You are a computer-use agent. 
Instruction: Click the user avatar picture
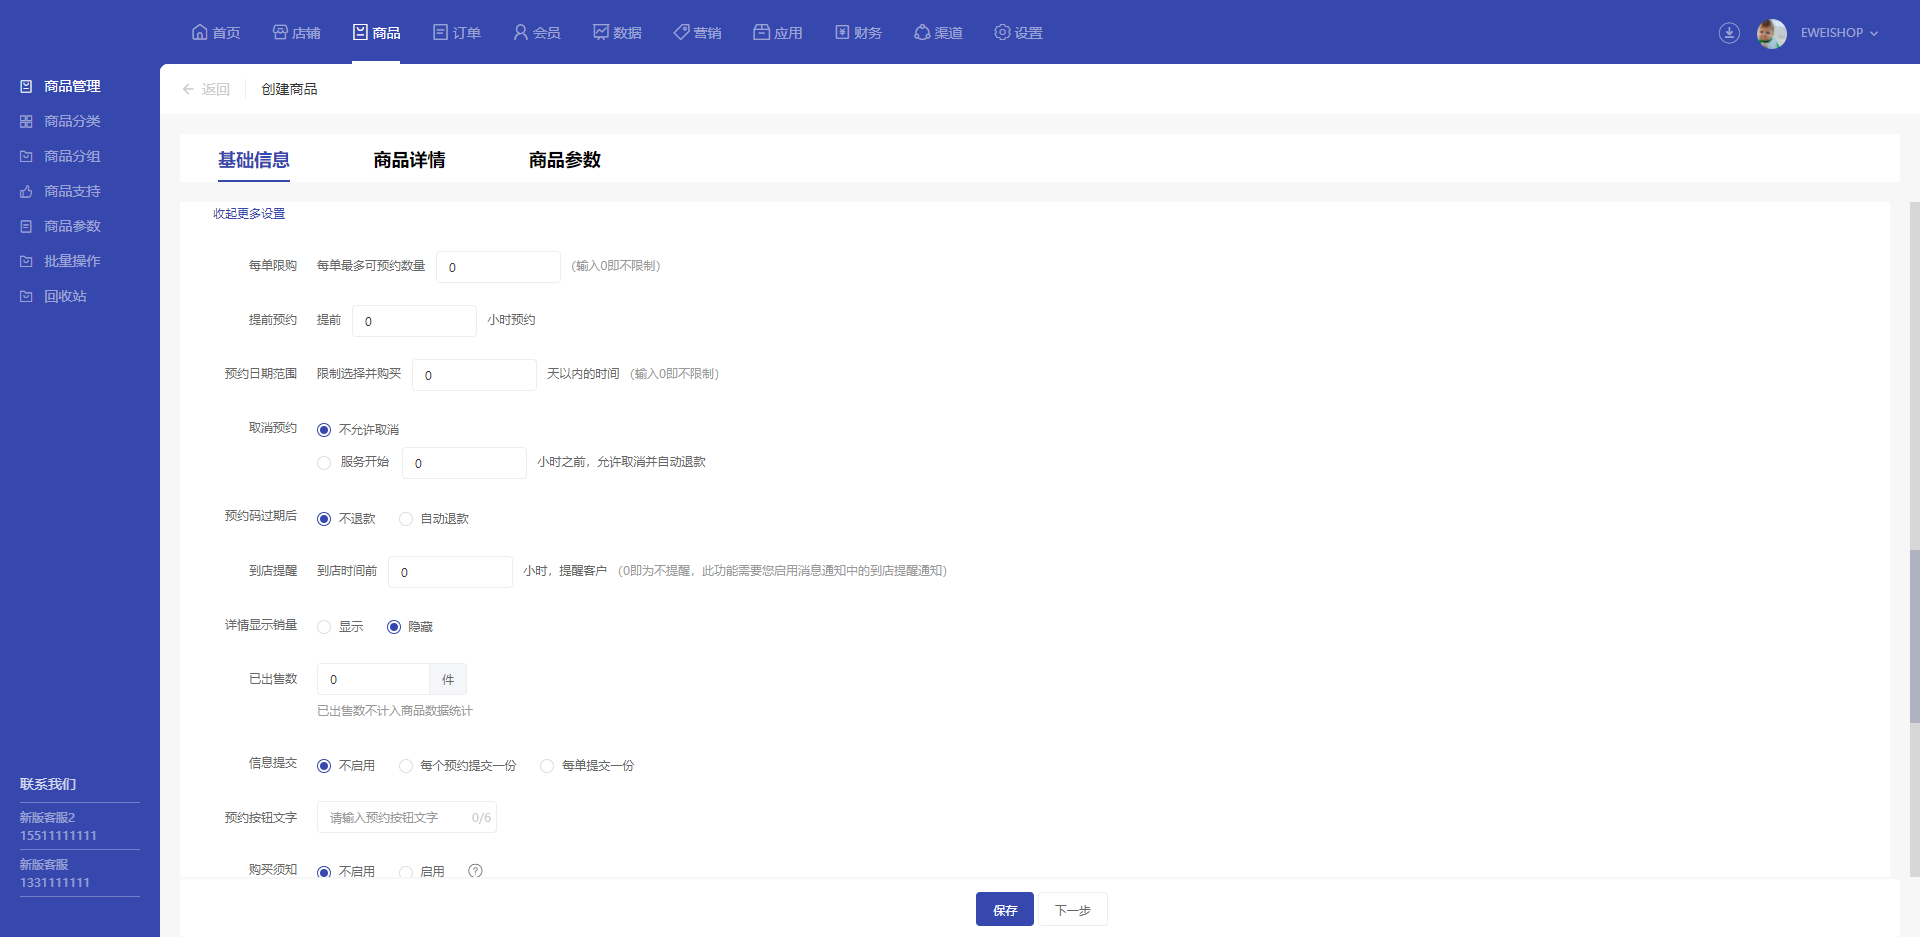[1772, 33]
